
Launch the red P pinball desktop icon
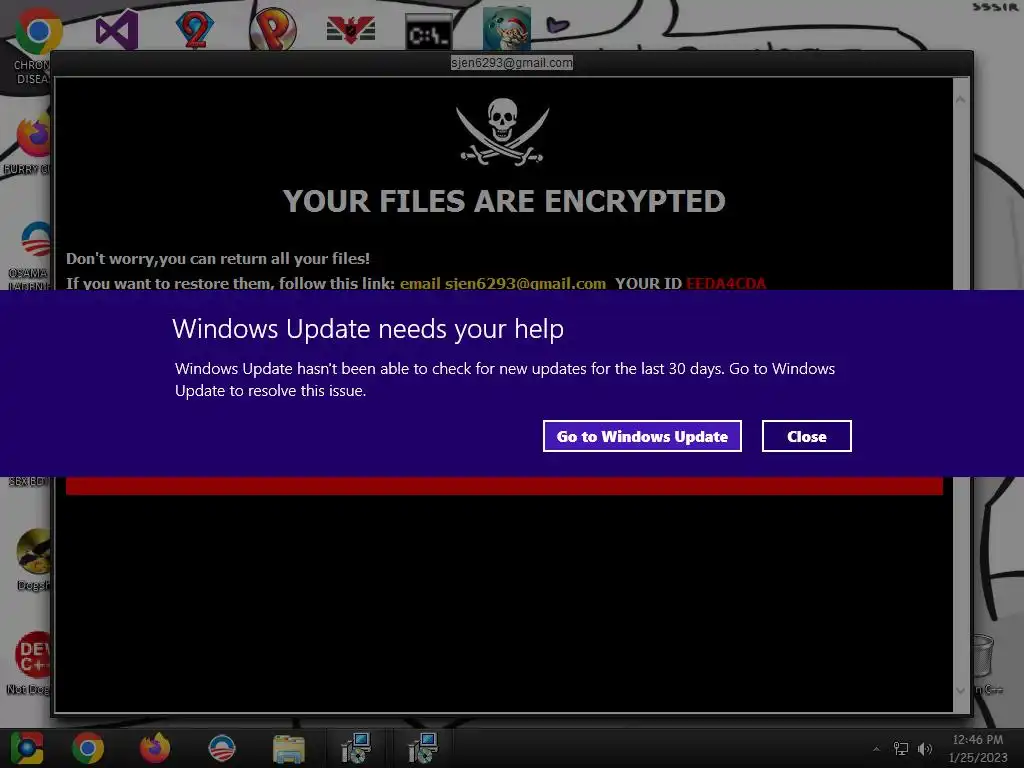click(x=274, y=29)
